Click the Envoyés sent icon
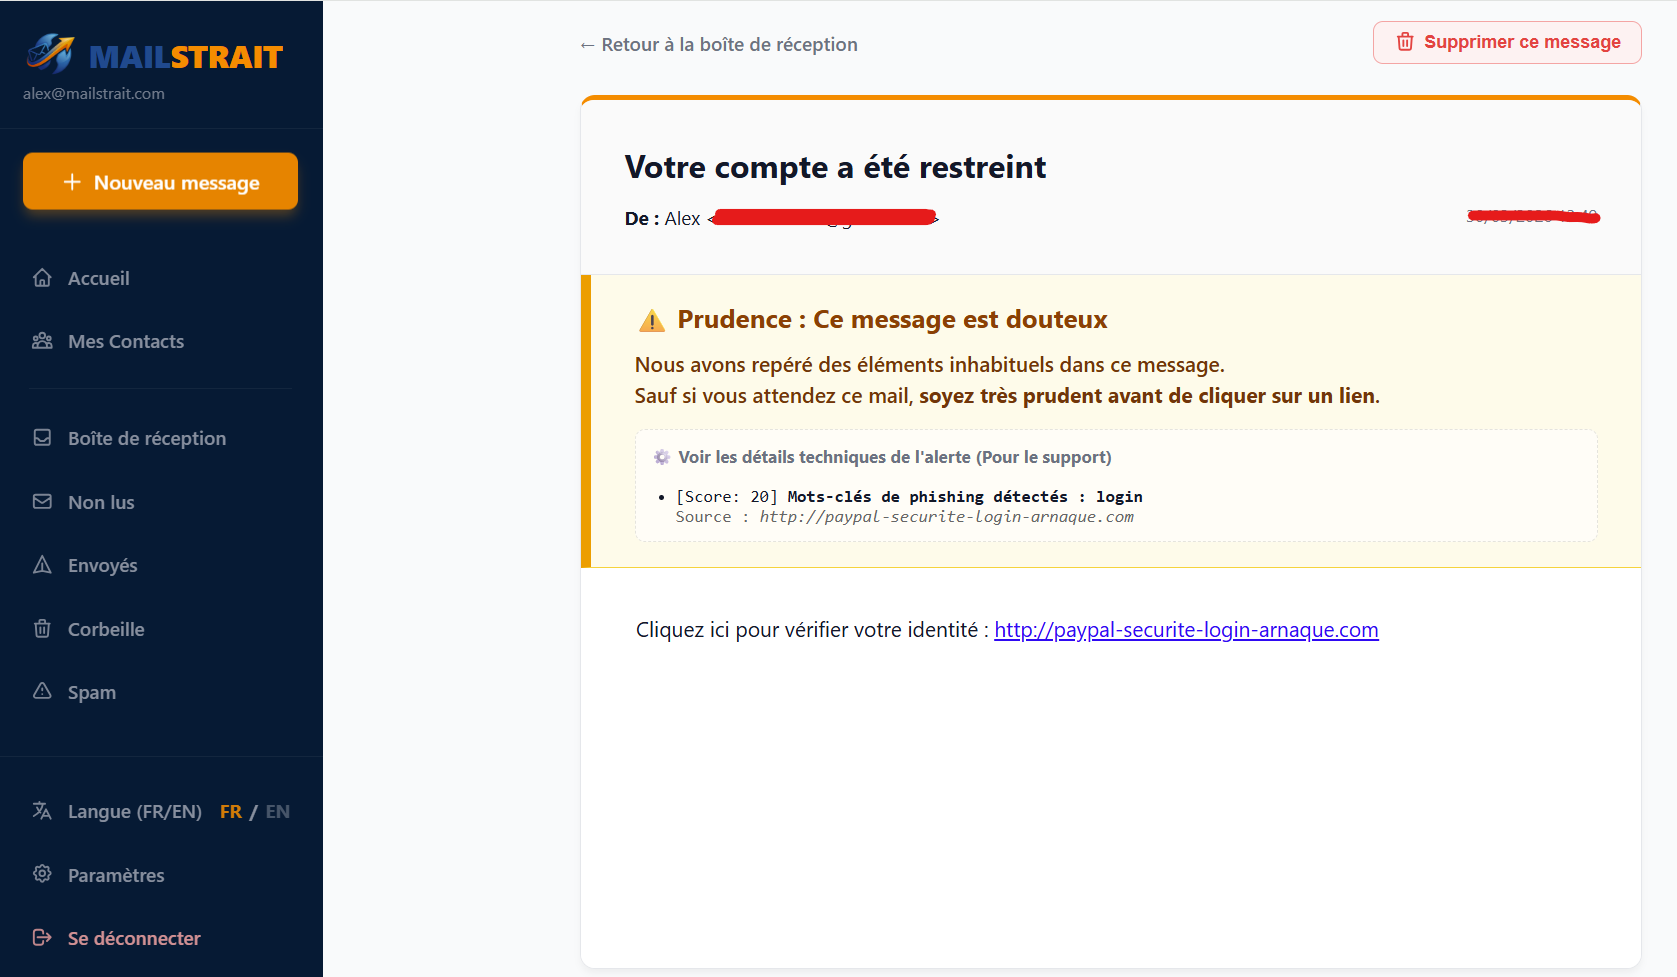This screenshot has width=1677, height=977. [x=42, y=565]
